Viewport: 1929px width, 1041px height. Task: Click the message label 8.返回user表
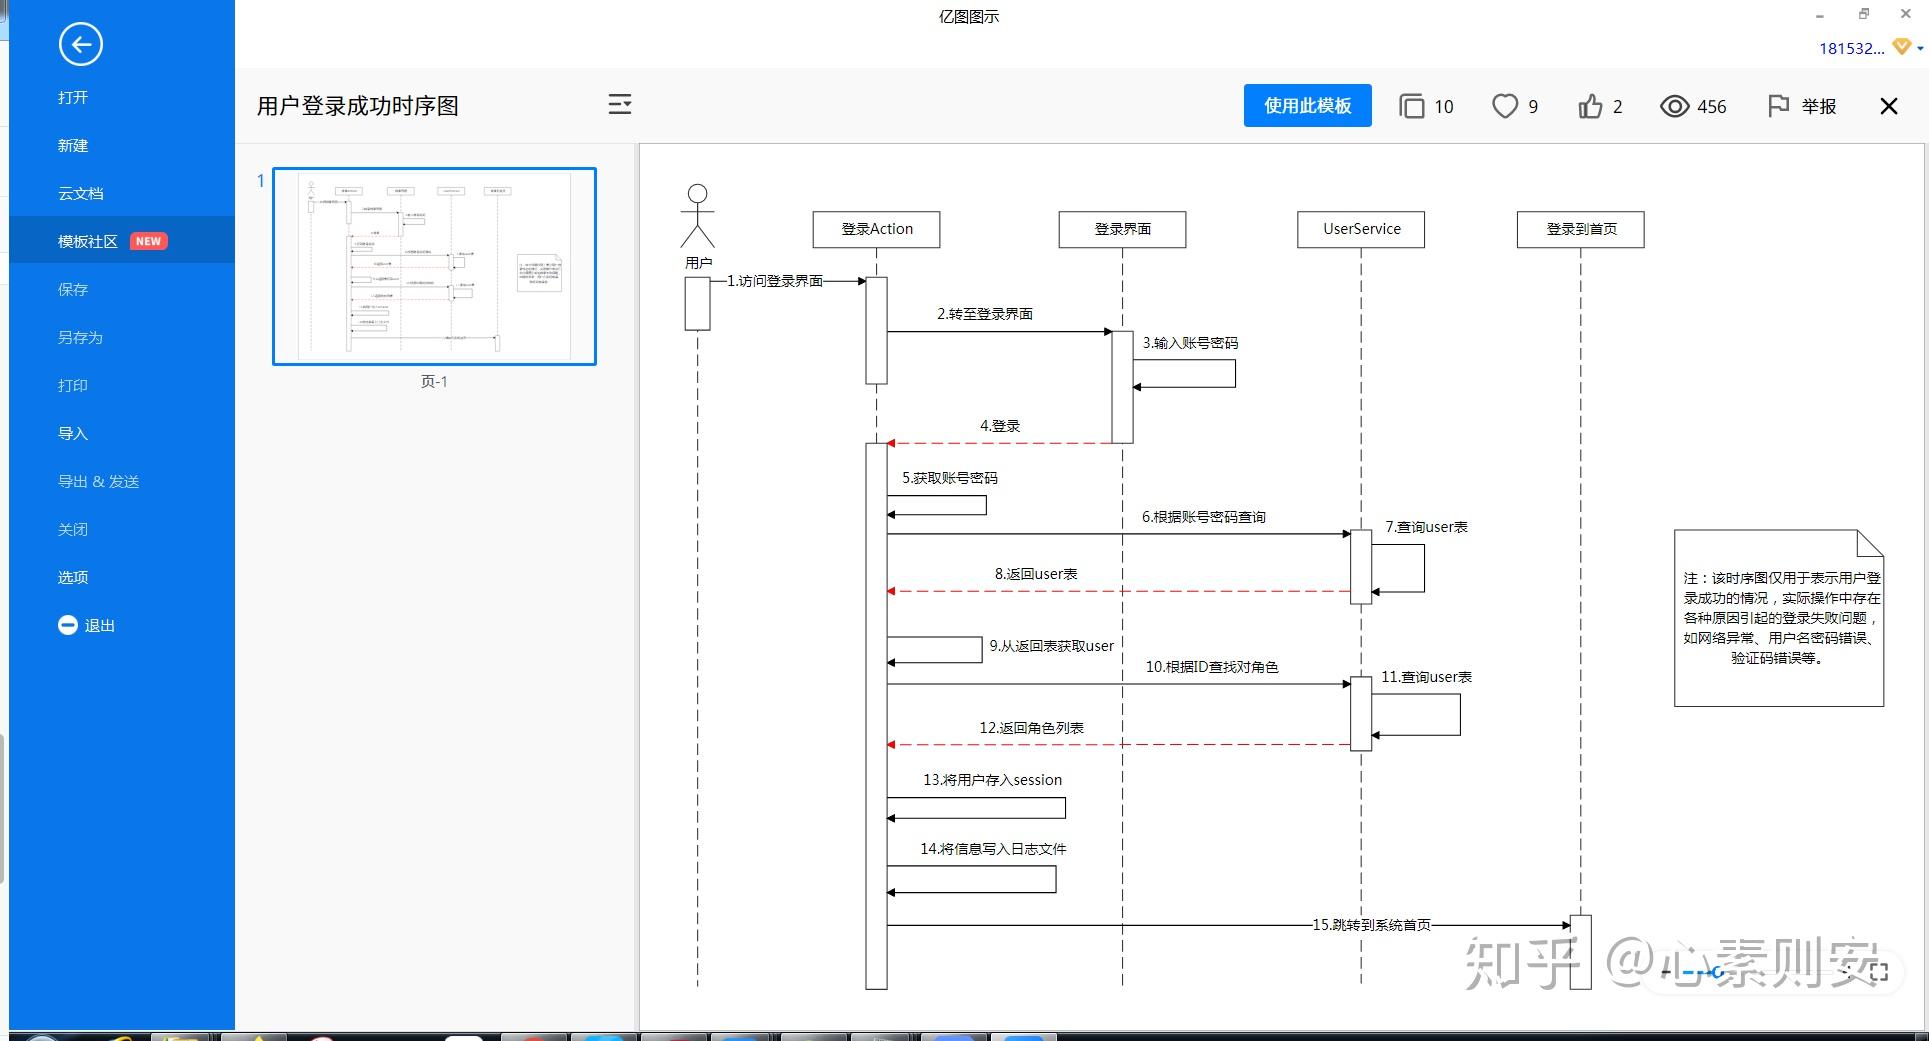(x=1036, y=574)
